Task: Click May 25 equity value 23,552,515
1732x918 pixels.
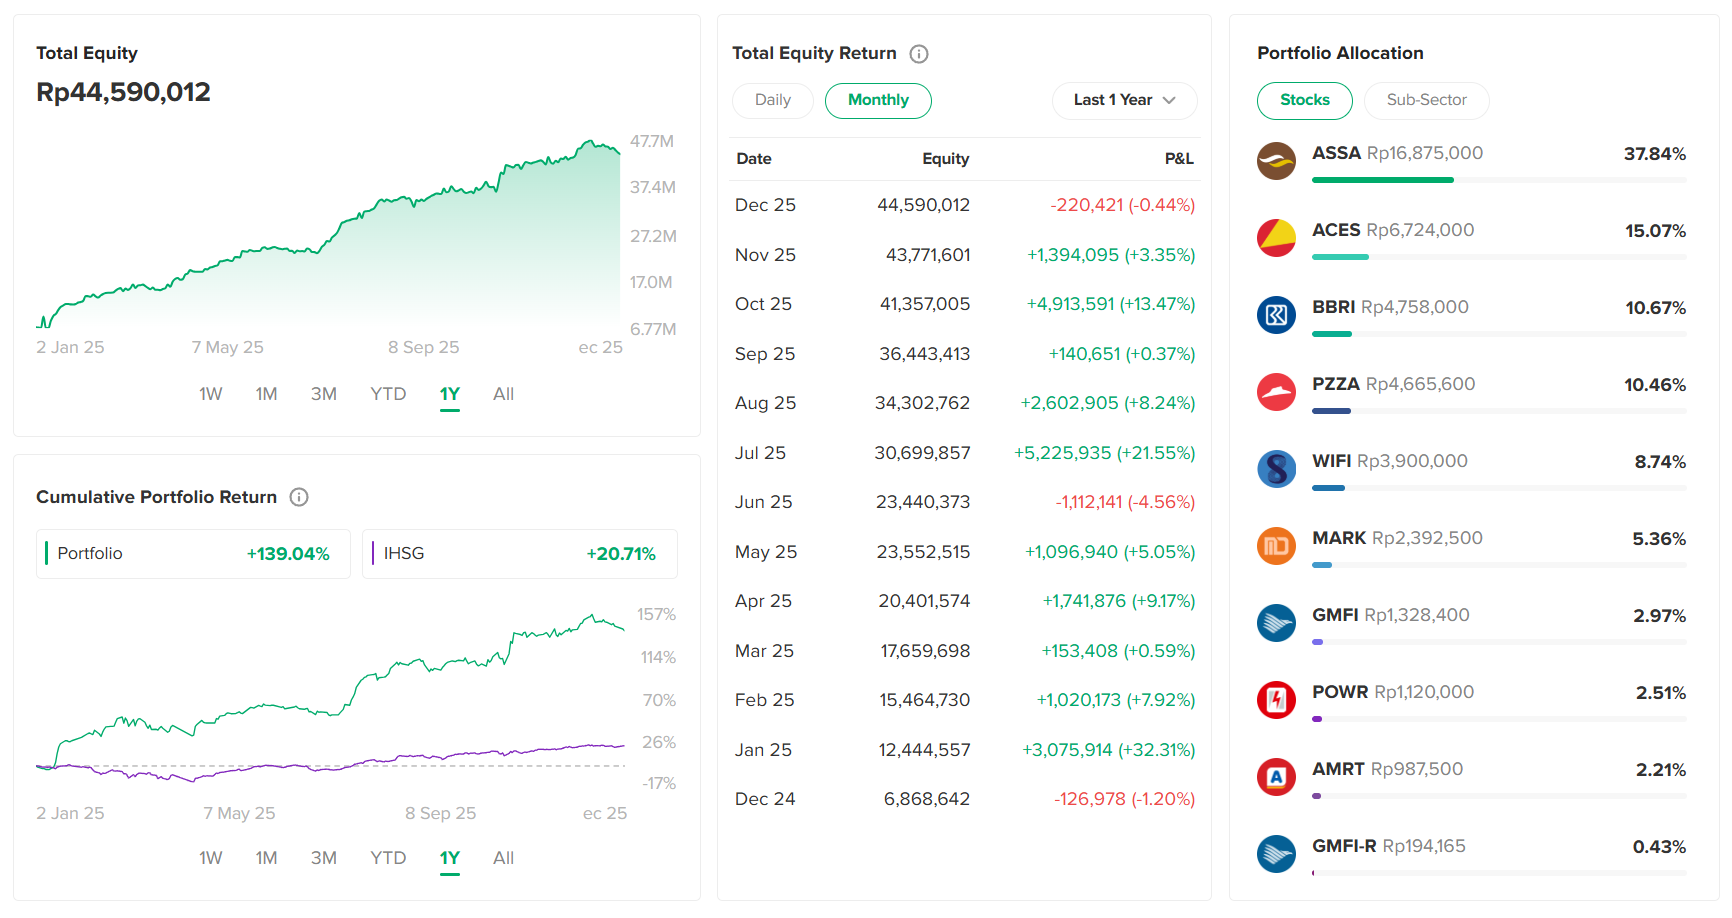Action: tap(923, 552)
